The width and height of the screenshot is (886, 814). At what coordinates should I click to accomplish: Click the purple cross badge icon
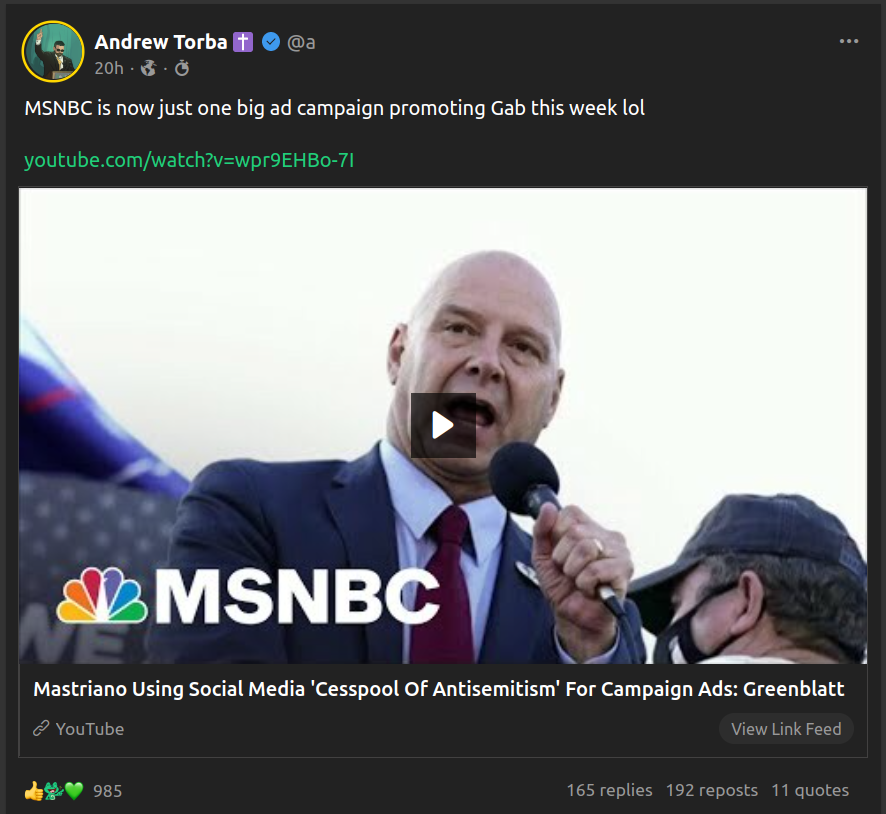point(243,42)
